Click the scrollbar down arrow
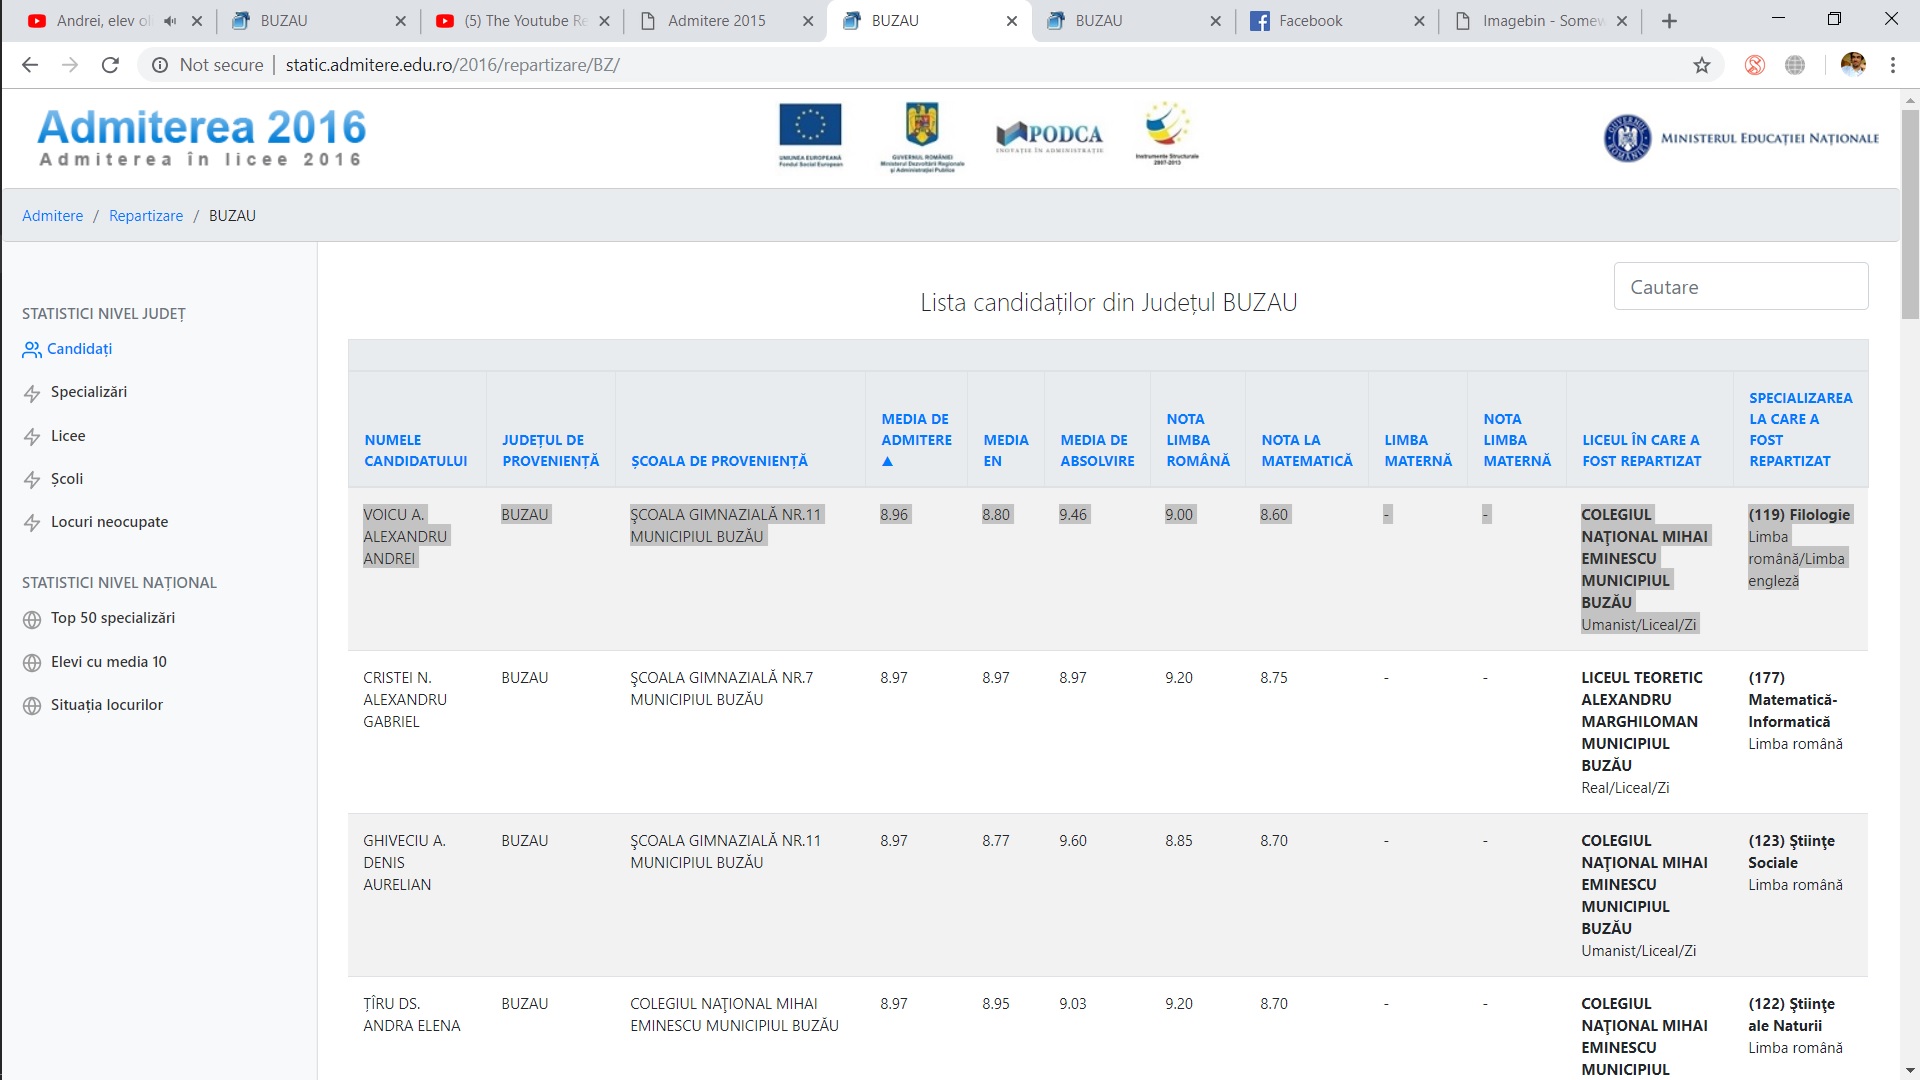1920x1080 pixels. (x=1910, y=1070)
